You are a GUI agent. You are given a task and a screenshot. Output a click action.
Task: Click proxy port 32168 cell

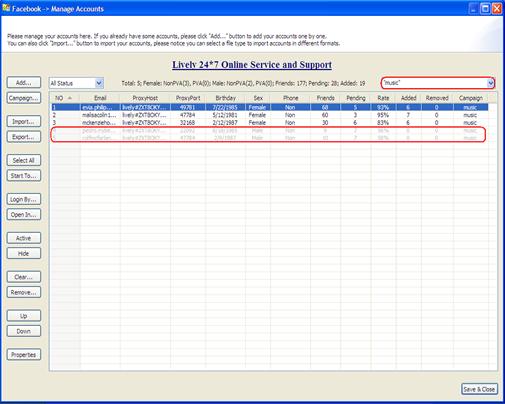click(187, 123)
